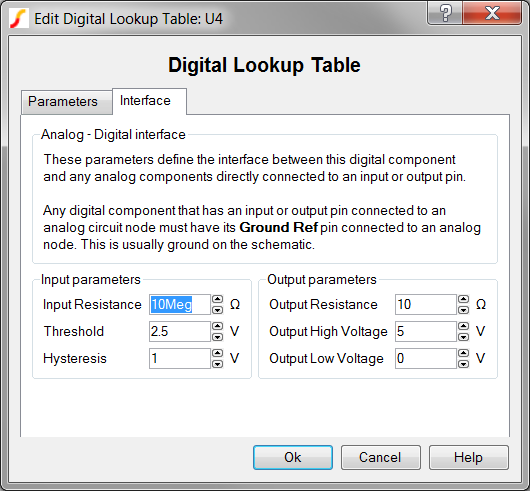The width and height of the screenshot is (530, 491).
Task: Increase Output Resistance with up arrow
Action: [x=463, y=299]
